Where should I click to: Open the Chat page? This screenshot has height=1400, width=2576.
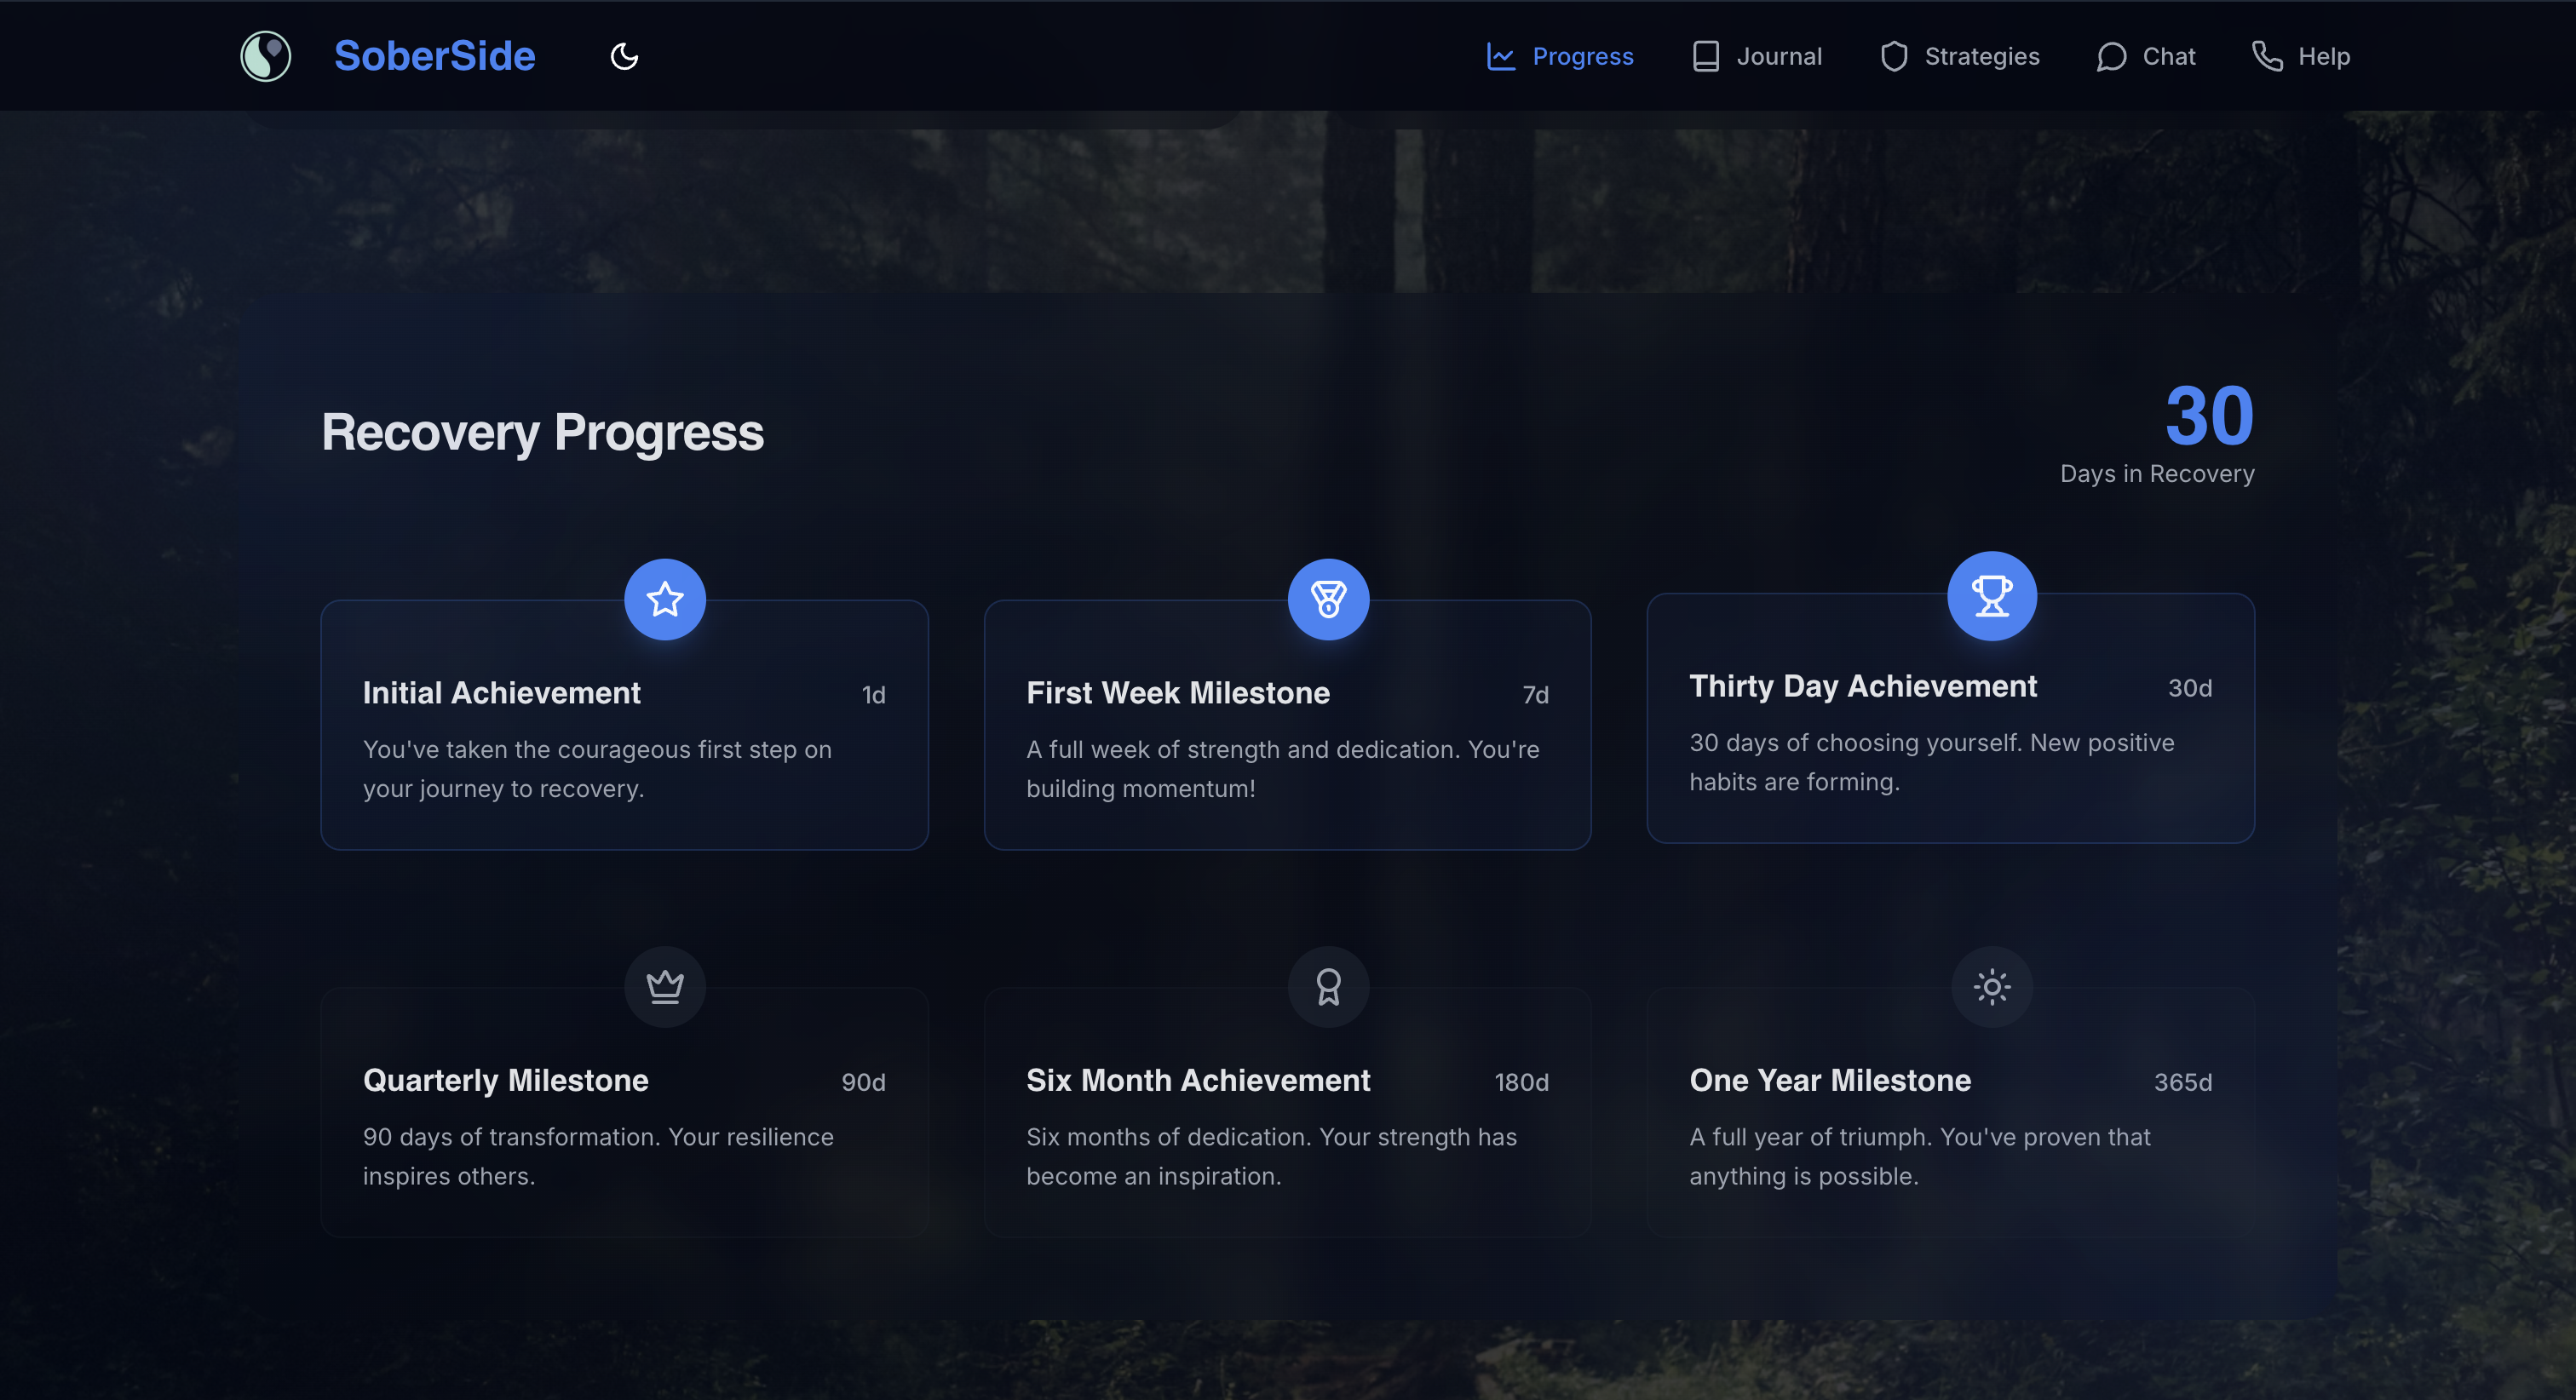2146,56
